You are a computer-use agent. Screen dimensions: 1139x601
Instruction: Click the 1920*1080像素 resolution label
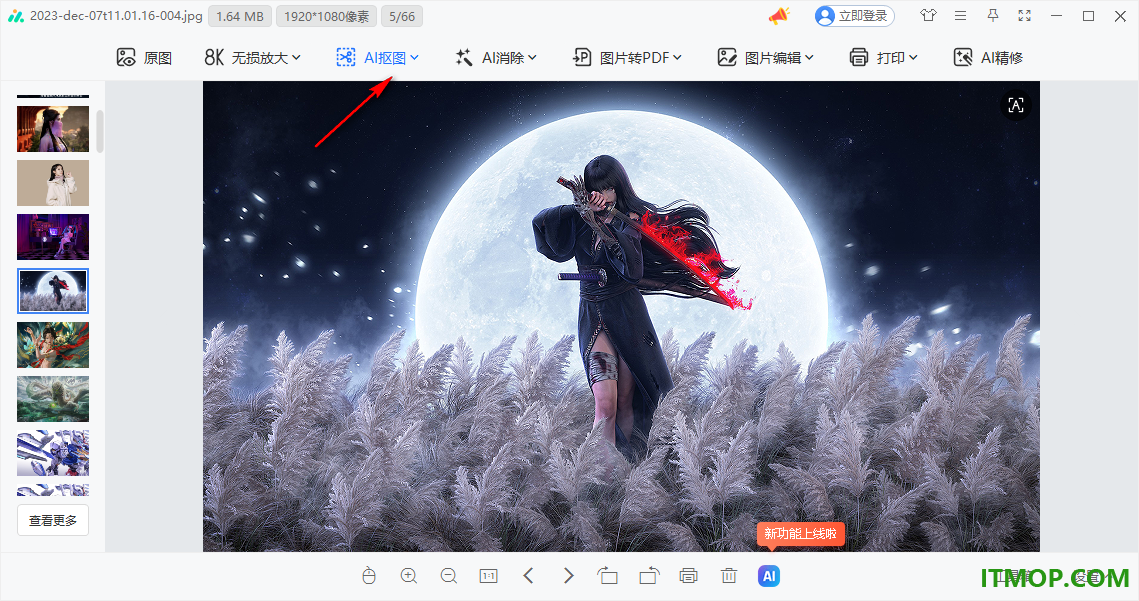(326, 16)
